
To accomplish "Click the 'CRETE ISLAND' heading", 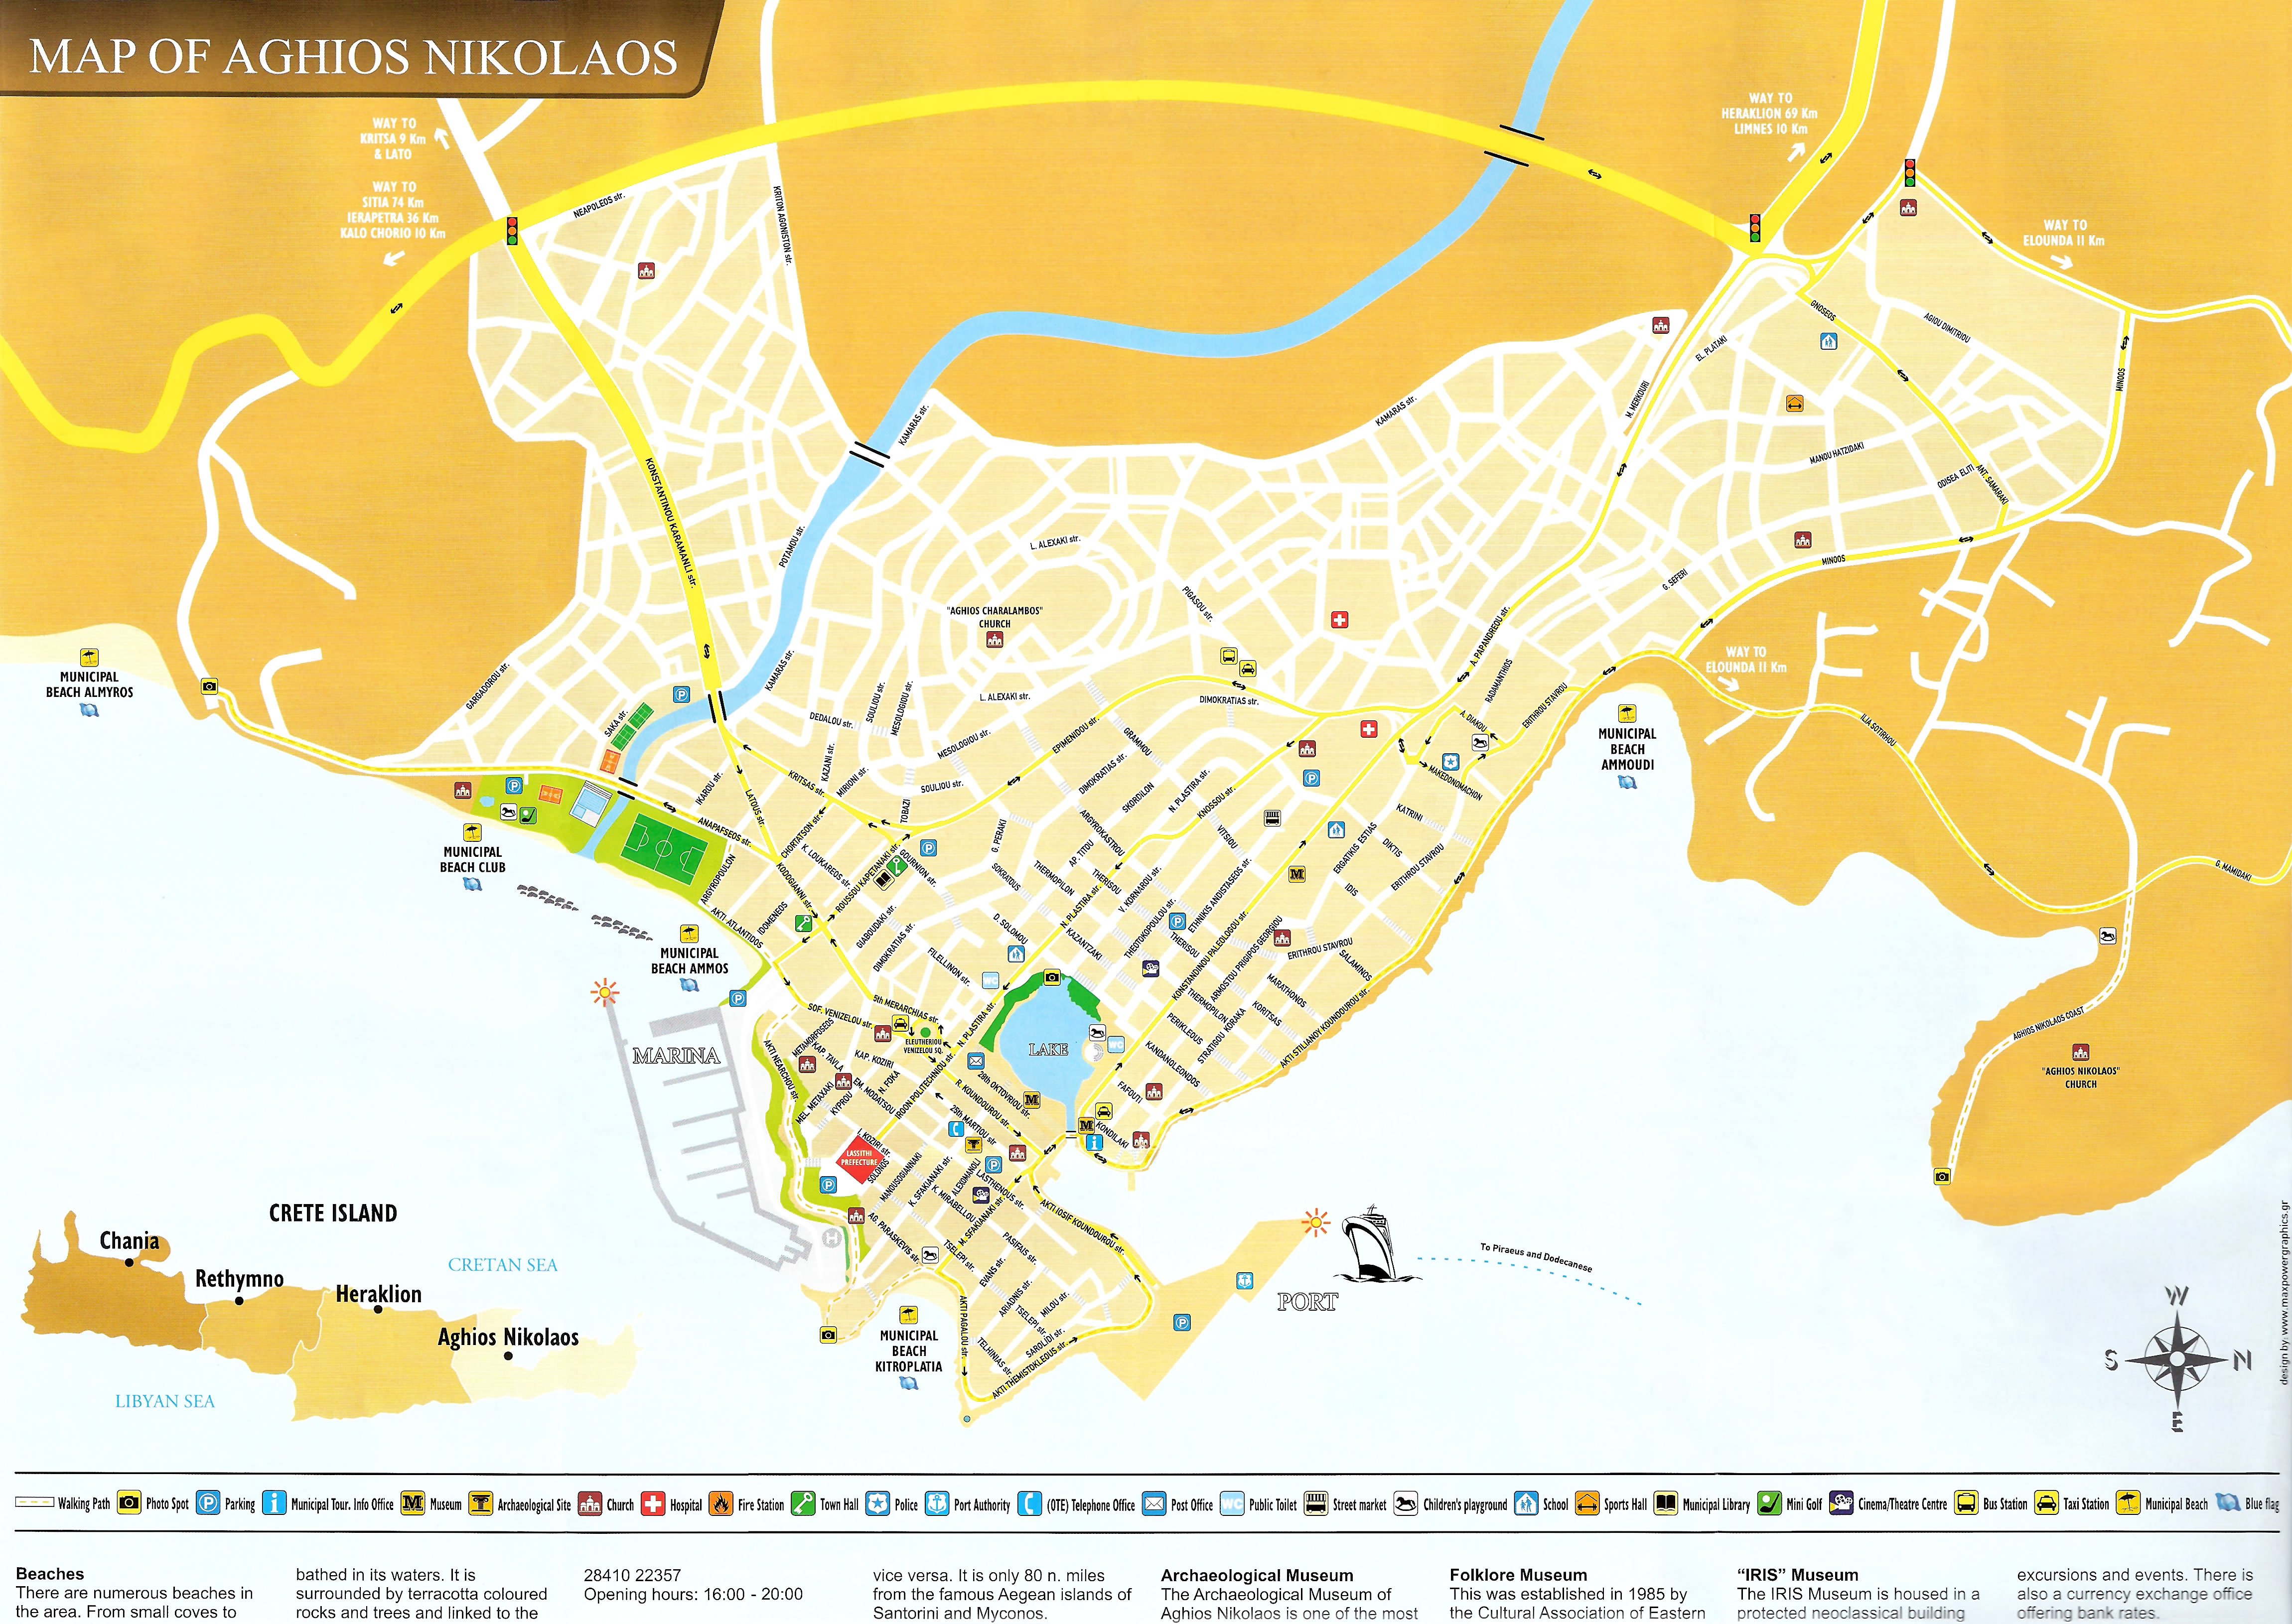I will click(x=333, y=1213).
